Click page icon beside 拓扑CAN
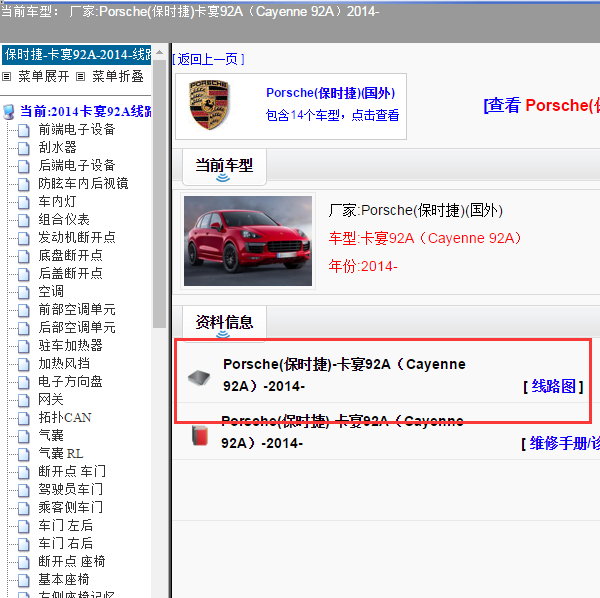Image resolution: width=600 pixels, height=598 pixels. click(24, 418)
